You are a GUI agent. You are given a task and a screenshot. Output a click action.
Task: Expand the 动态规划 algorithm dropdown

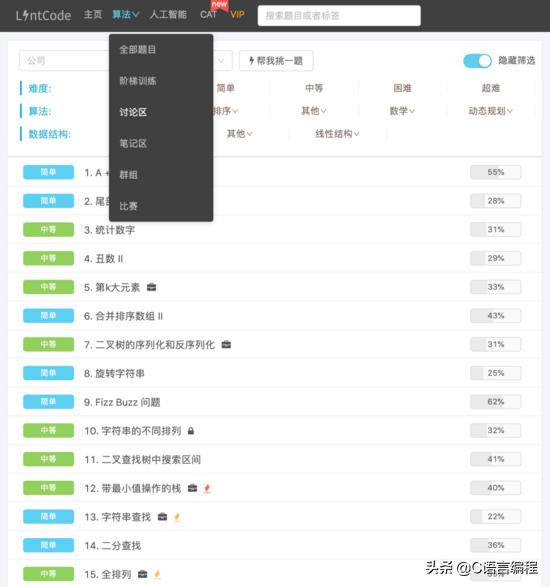pos(490,111)
